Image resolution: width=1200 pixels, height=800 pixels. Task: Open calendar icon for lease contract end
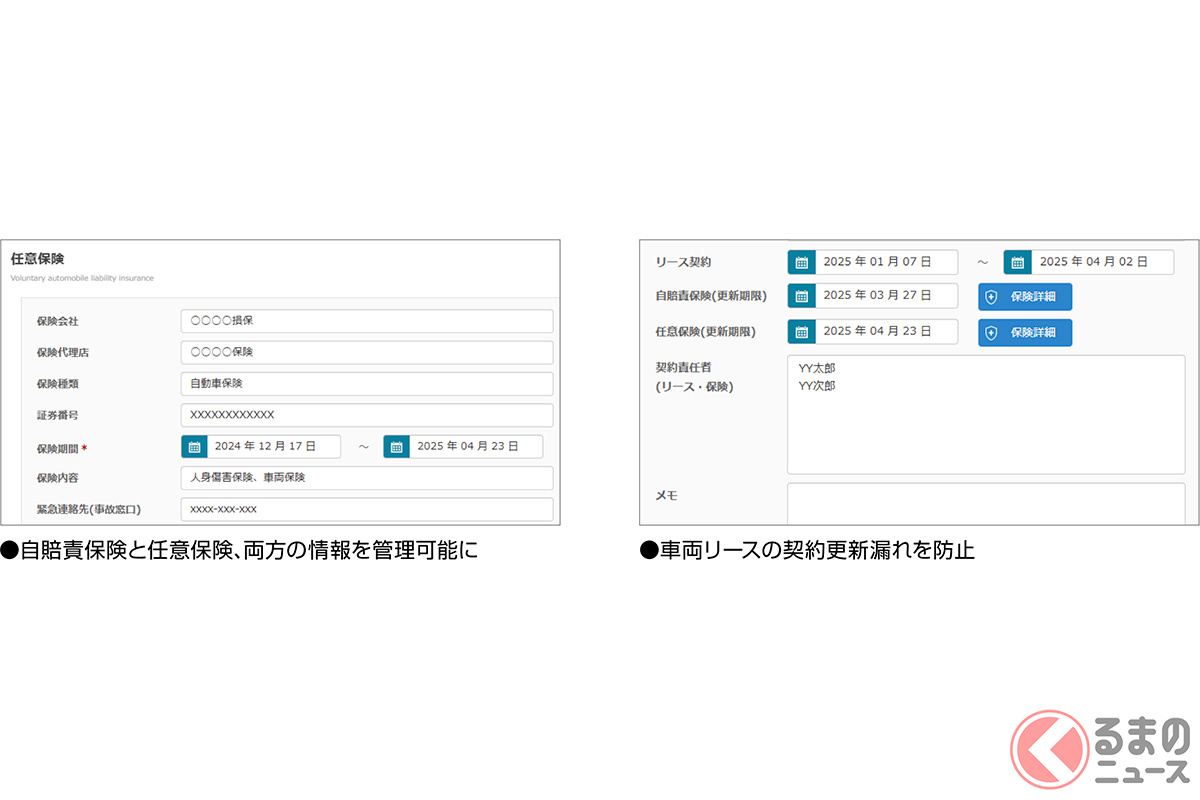click(1017, 262)
